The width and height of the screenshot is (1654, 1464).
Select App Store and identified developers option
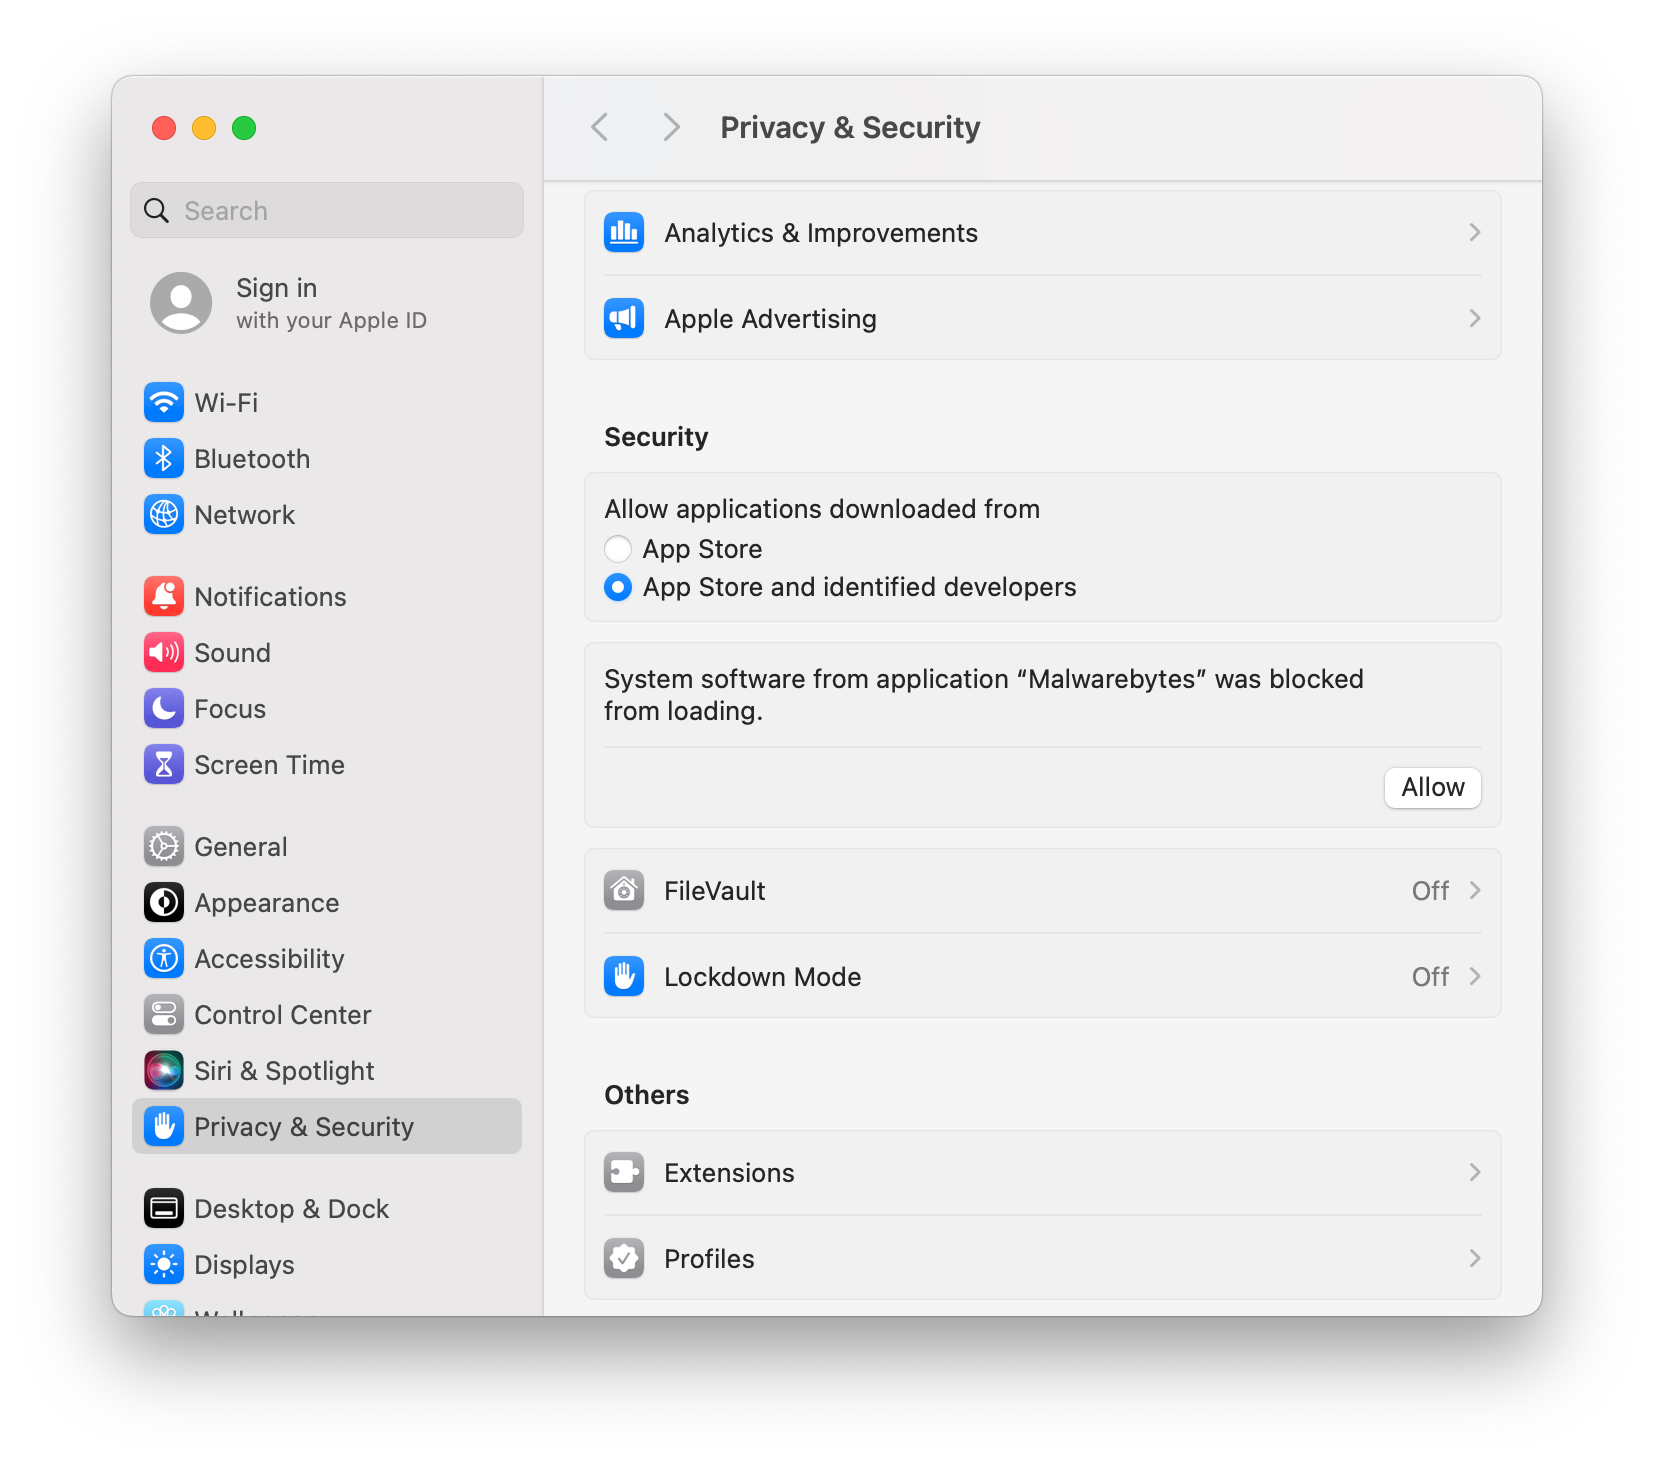618,587
